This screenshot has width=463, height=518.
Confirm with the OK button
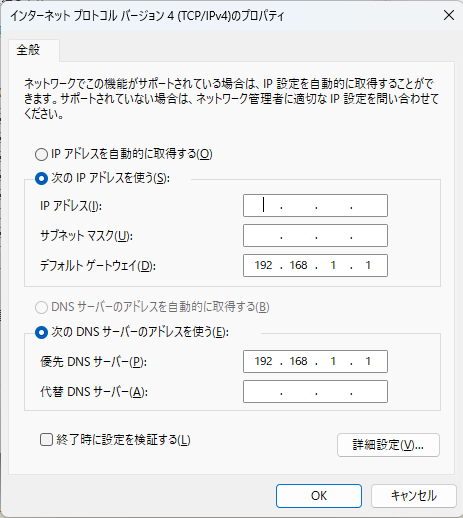[x=319, y=496]
